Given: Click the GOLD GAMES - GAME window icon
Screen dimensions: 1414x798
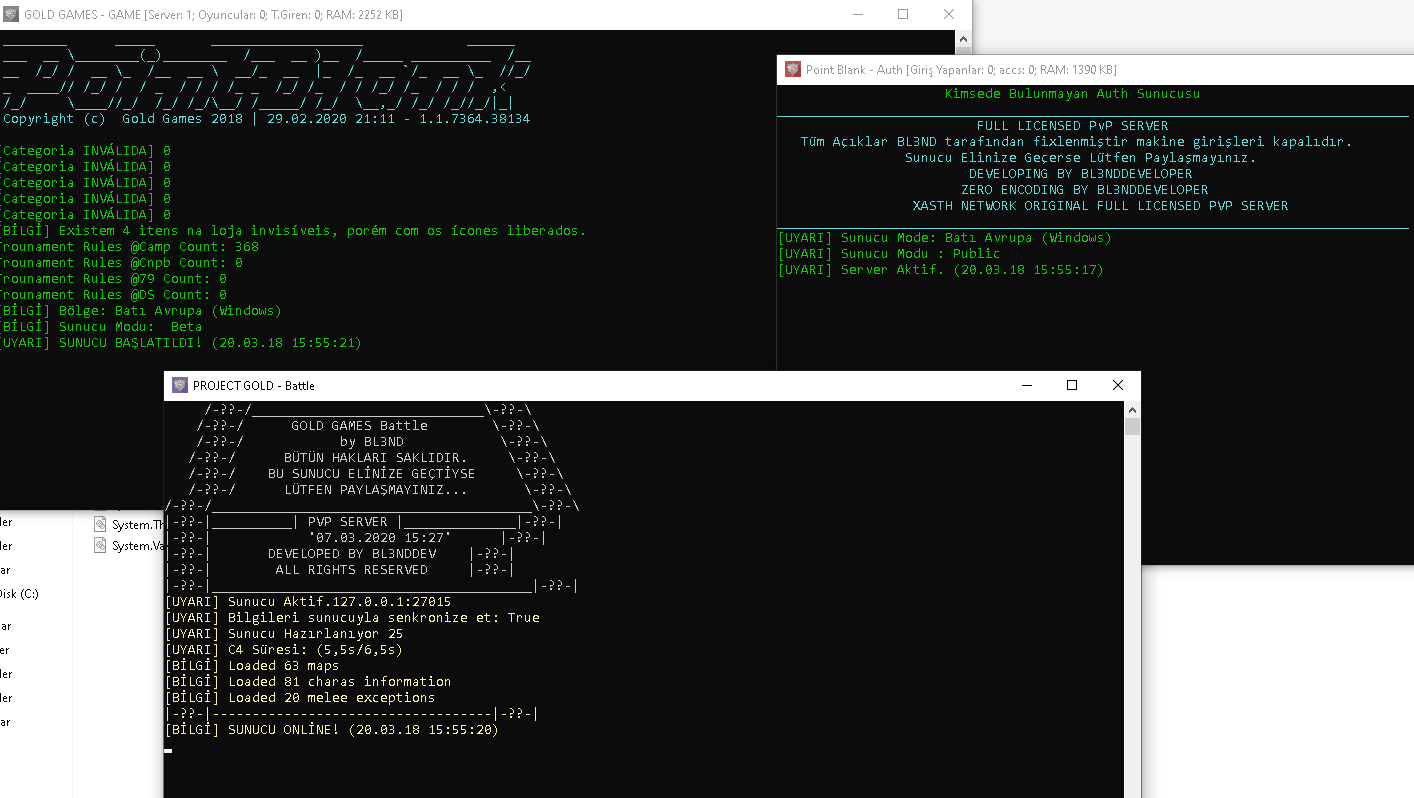Looking at the screenshot, I should pyautogui.click(x=11, y=15).
